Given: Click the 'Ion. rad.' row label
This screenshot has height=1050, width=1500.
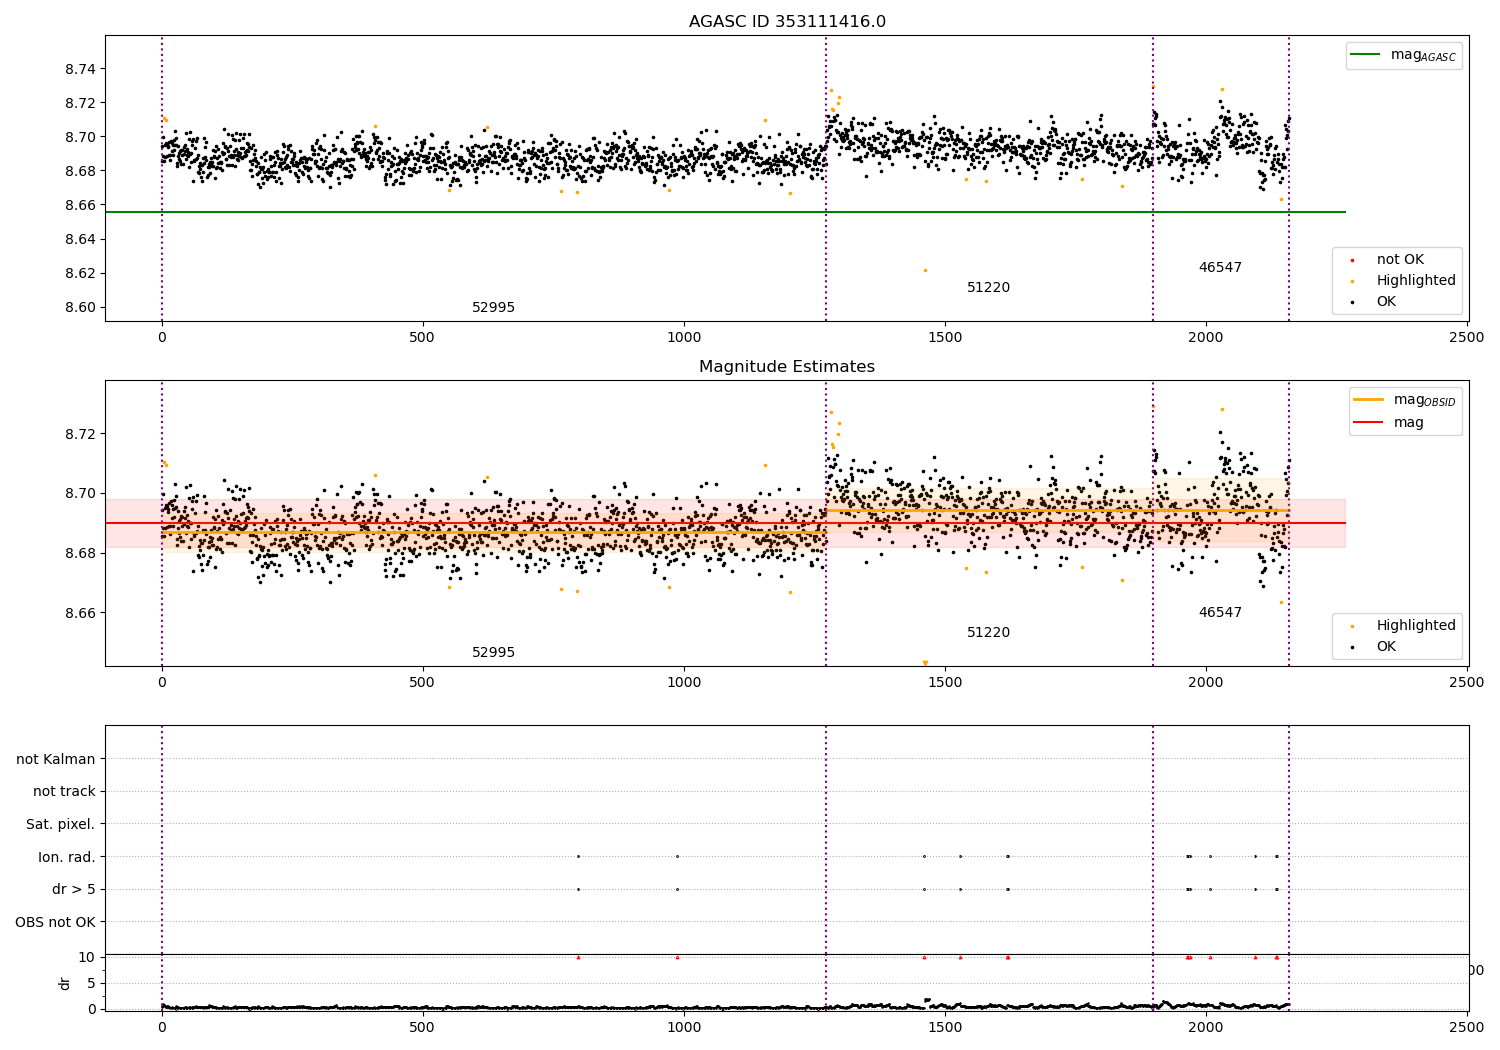Looking at the screenshot, I should [x=67, y=857].
